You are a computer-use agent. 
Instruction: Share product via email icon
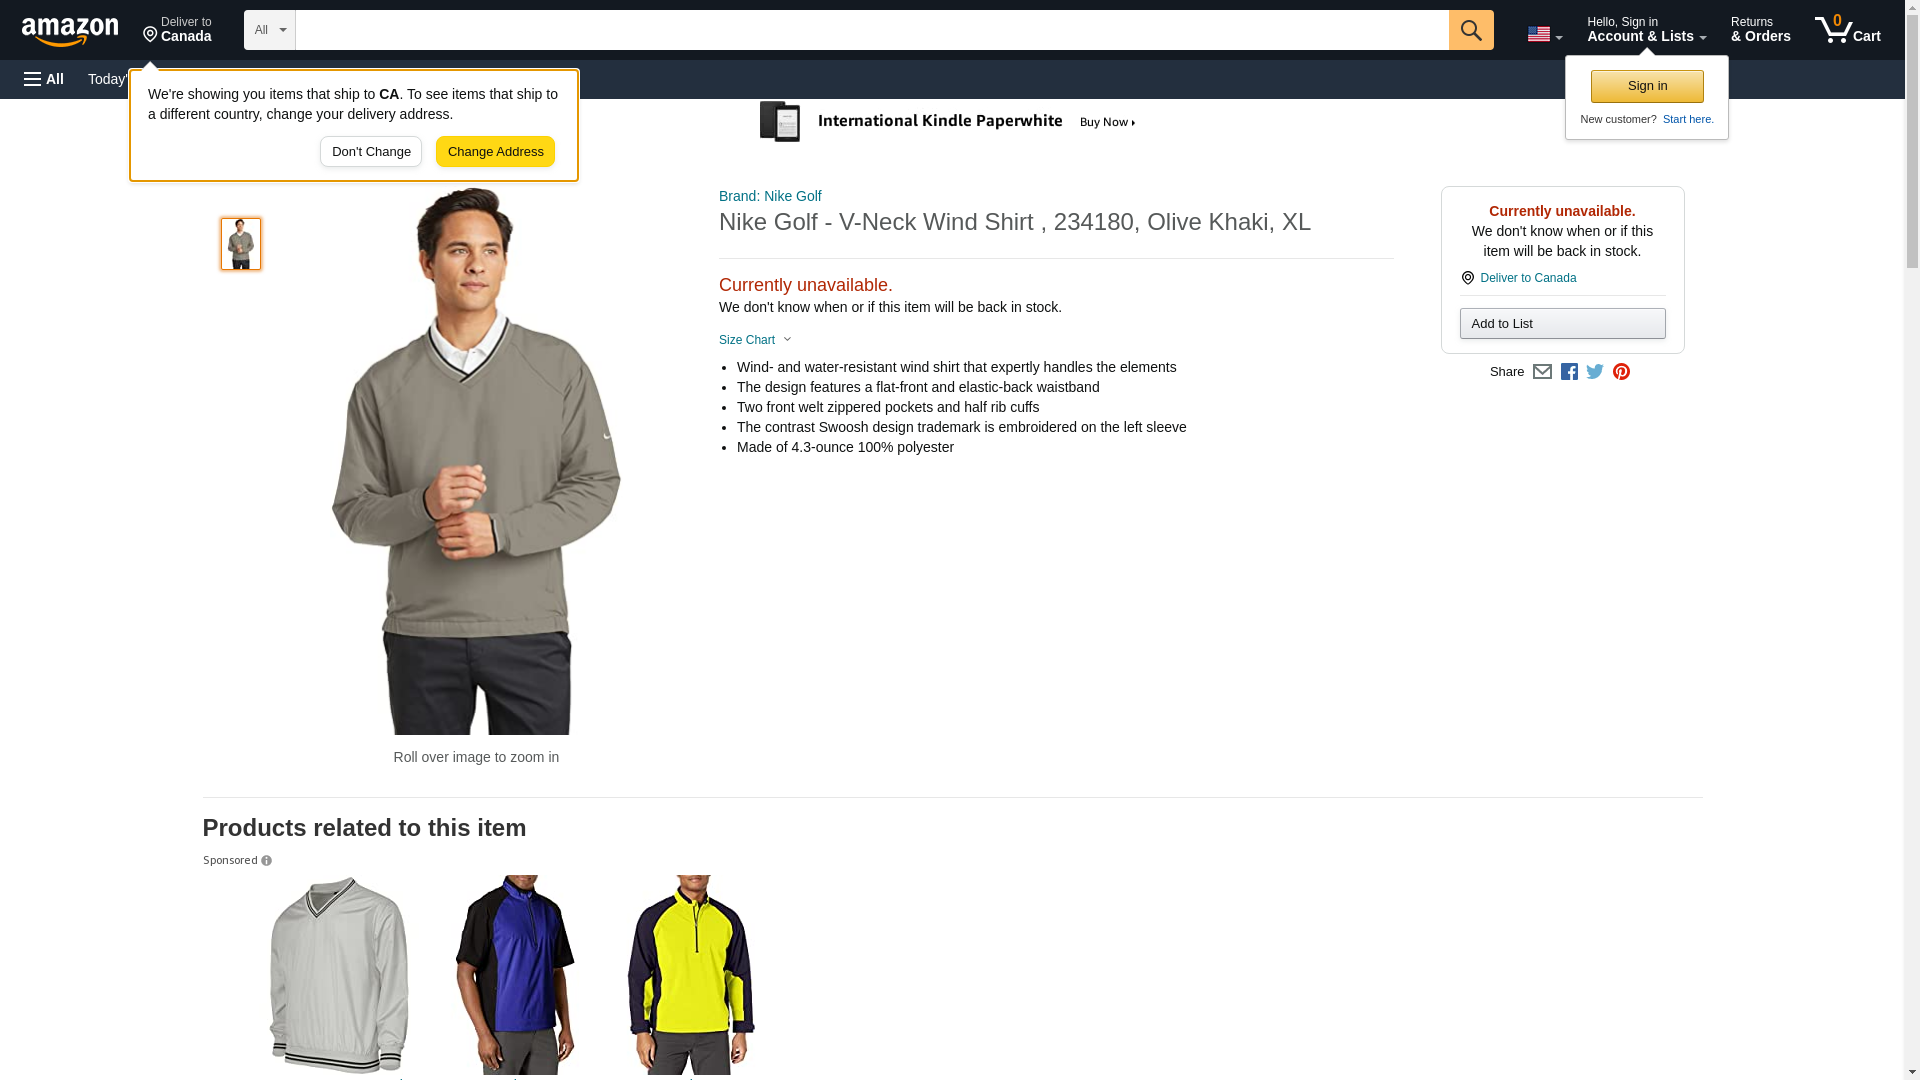(x=1542, y=372)
